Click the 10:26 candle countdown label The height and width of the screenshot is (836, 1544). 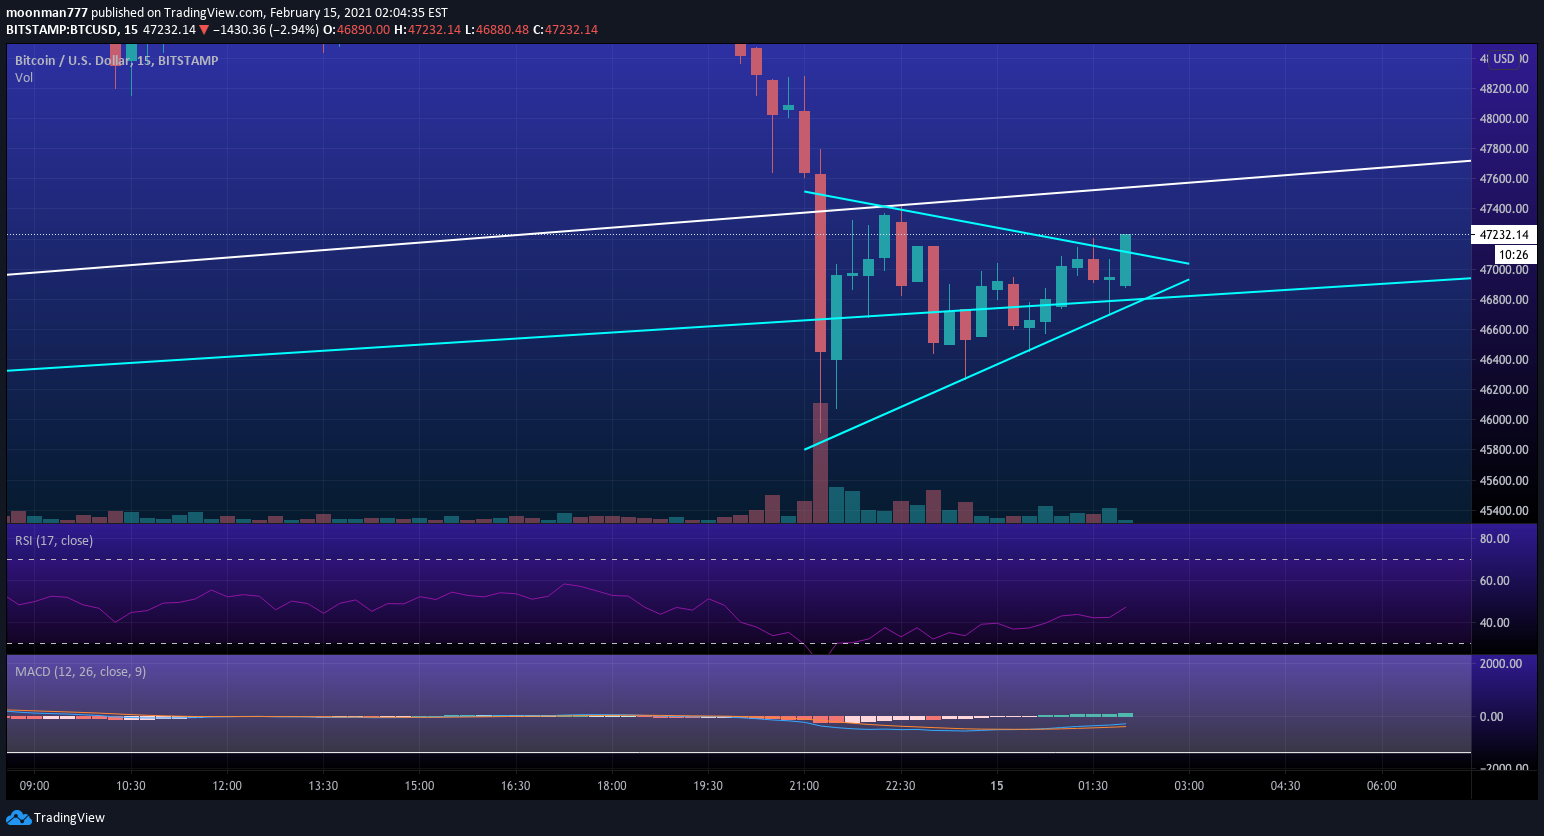tap(1514, 255)
